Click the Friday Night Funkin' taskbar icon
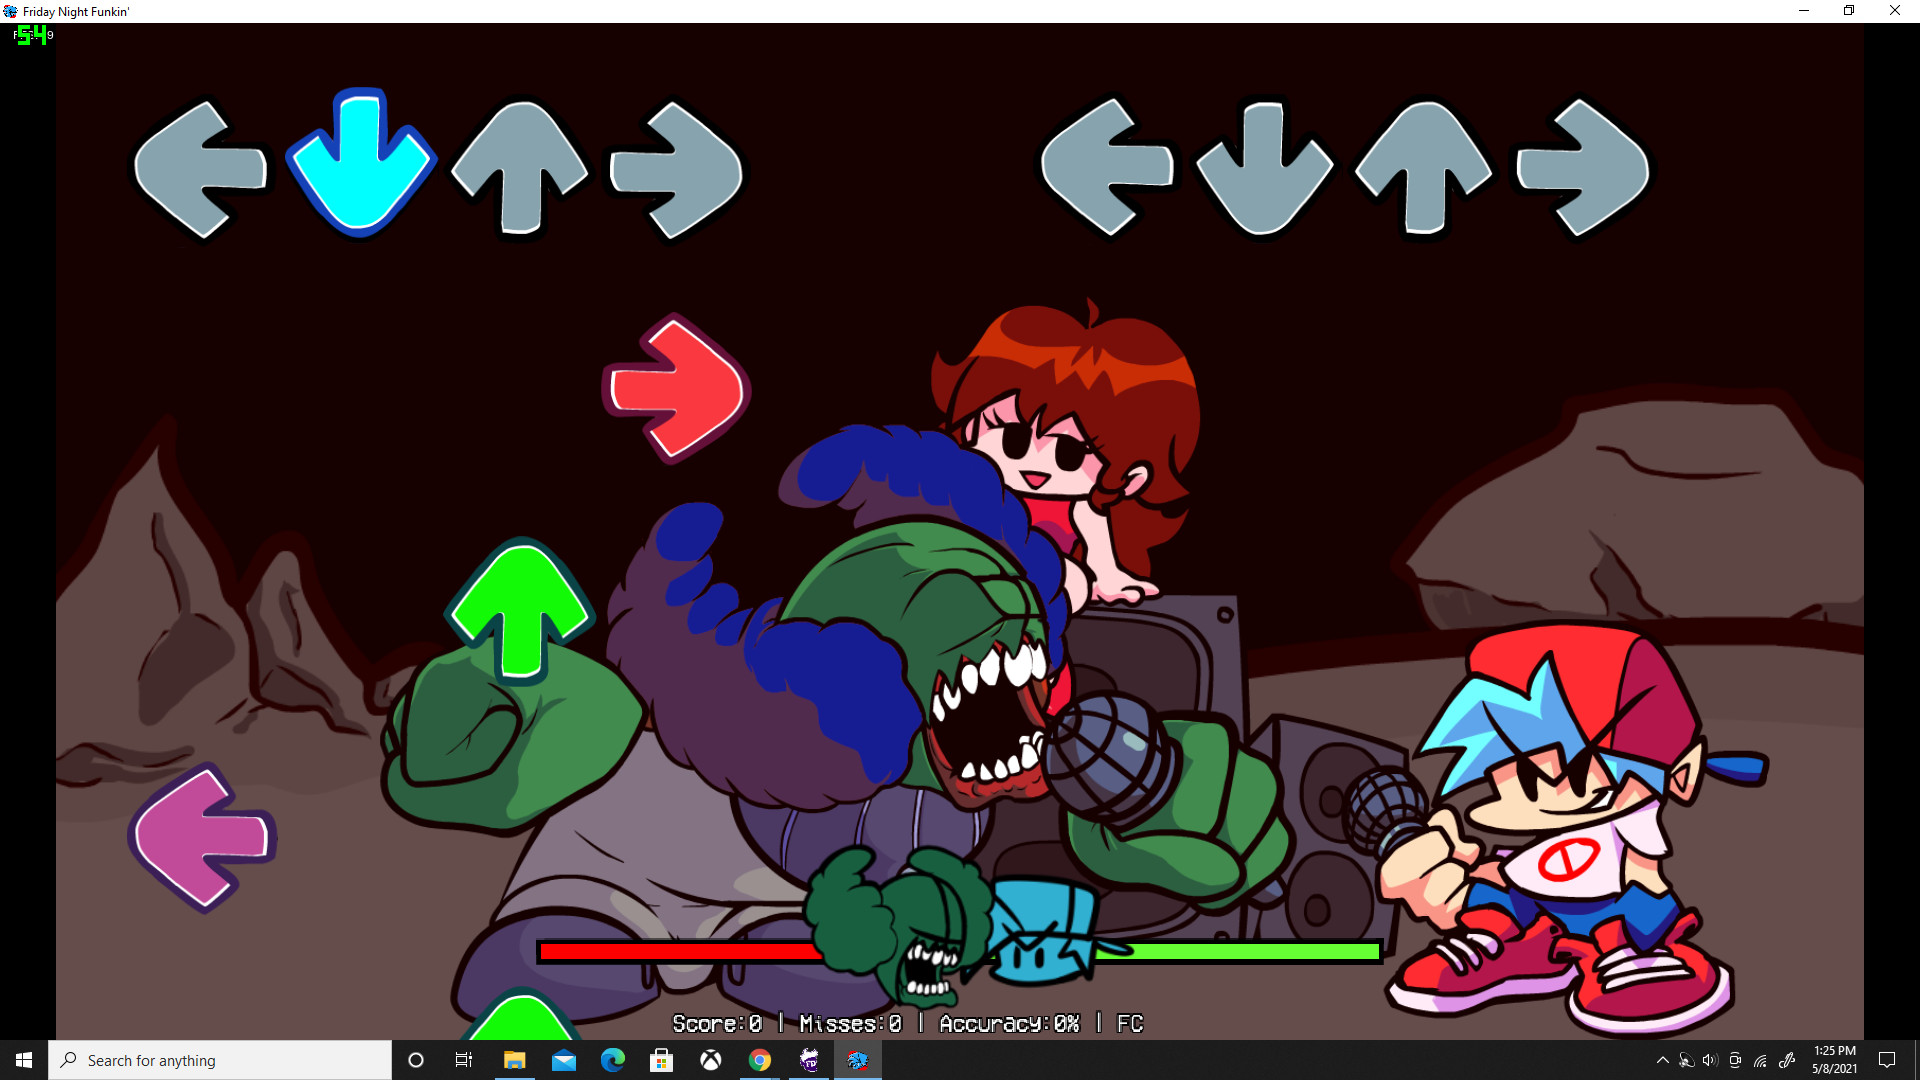 click(858, 1060)
